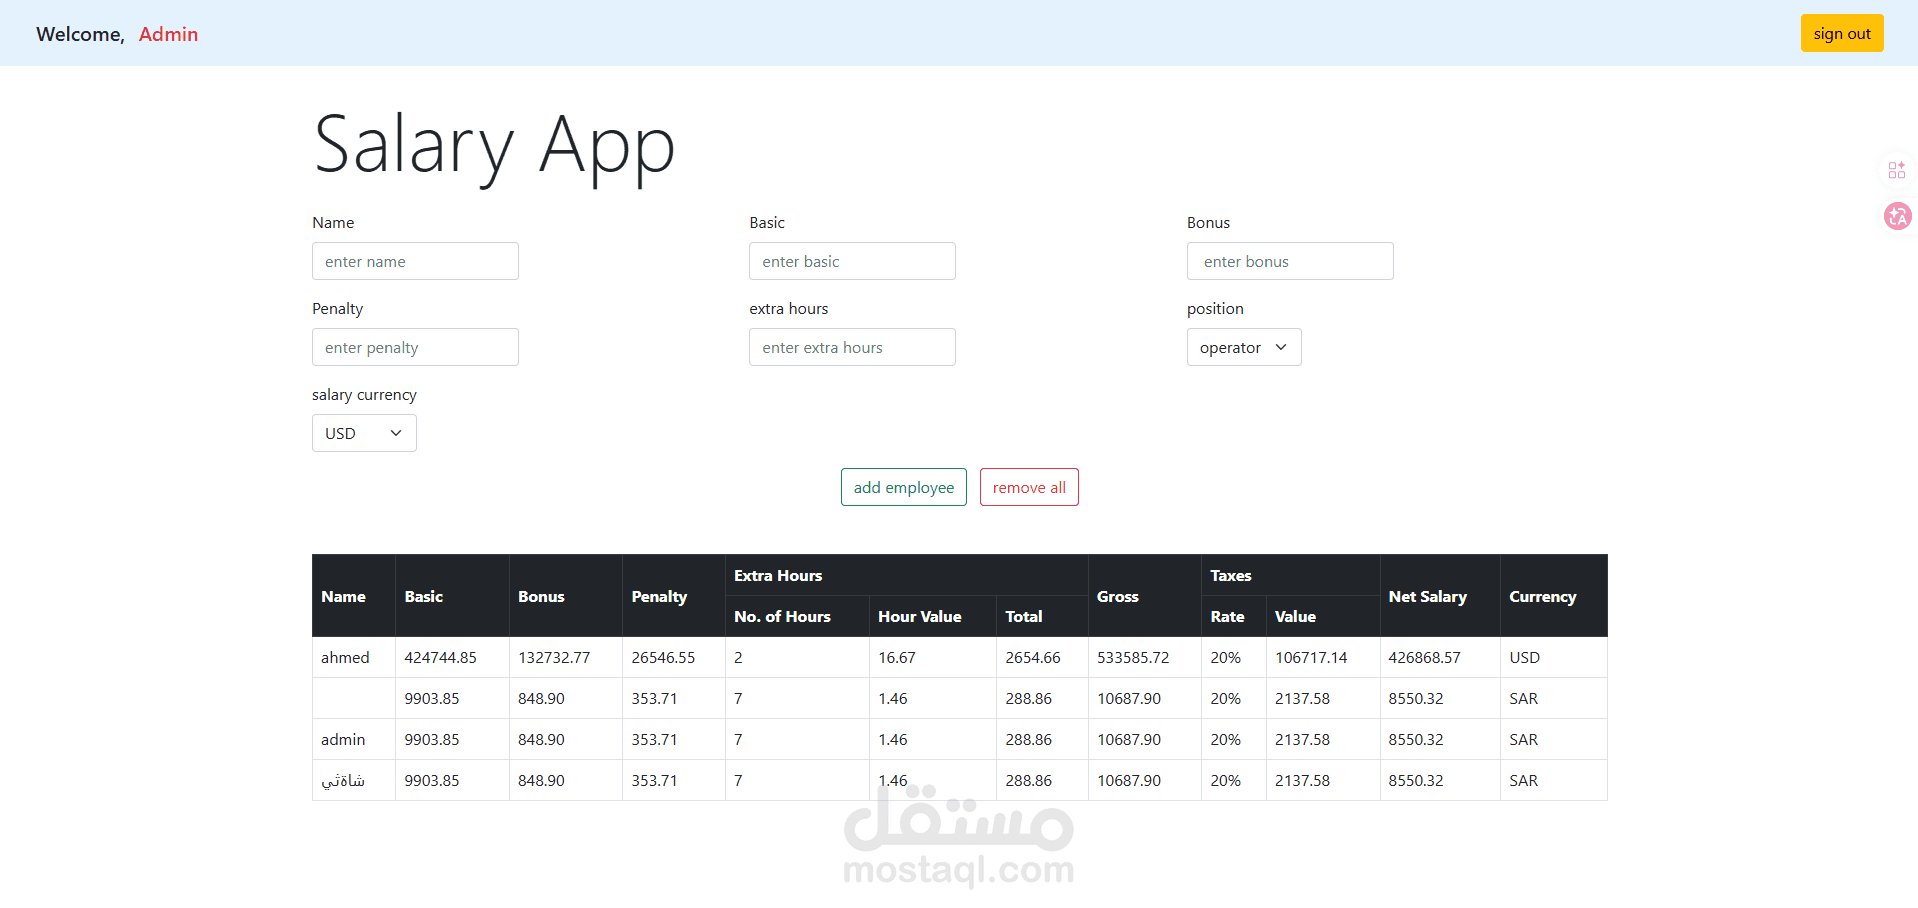Focus the enter bonus input field
Screen dimensions: 1918x908
pos(1290,261)
